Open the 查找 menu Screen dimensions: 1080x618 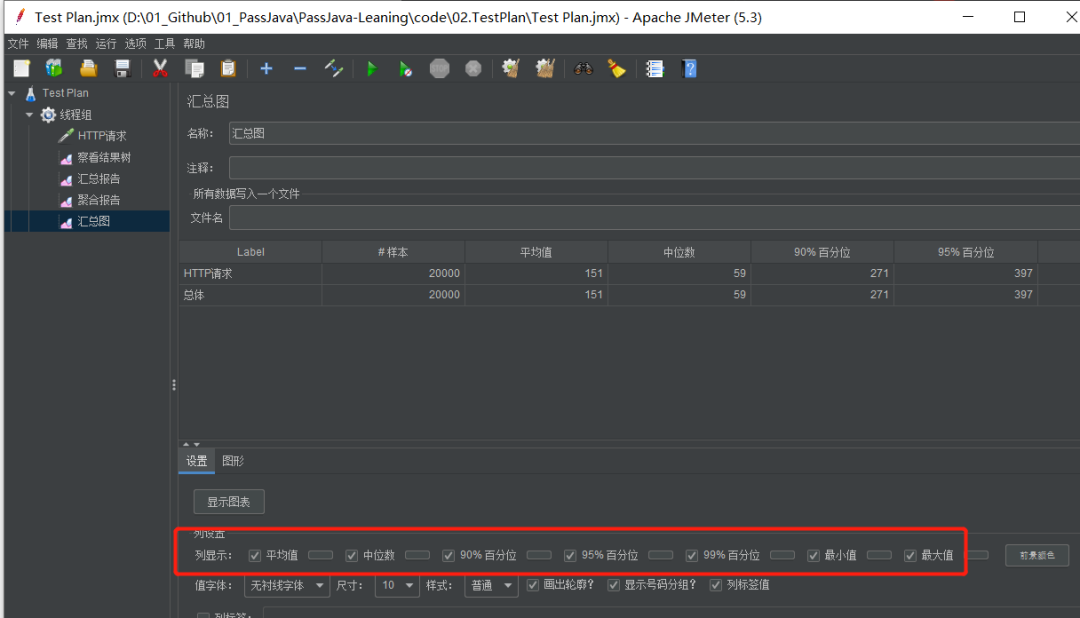pos(76,43)
